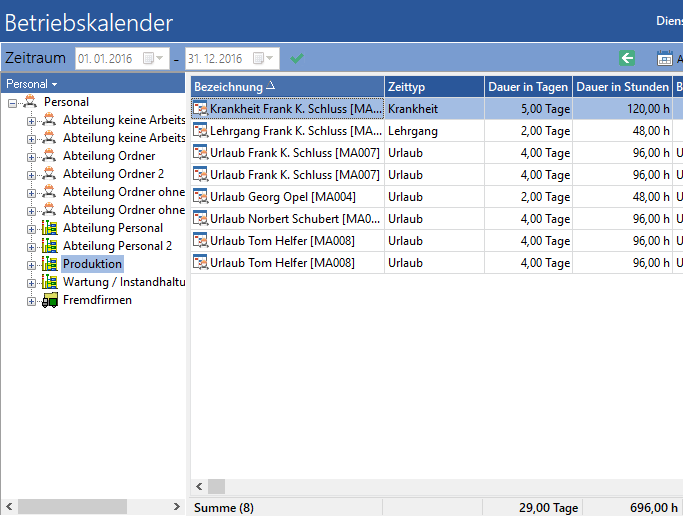The height and width of the screenshot is (516, 683).
Task: Expand the Abteilung Ordner 2 node
Action: [x=31, y=175]
